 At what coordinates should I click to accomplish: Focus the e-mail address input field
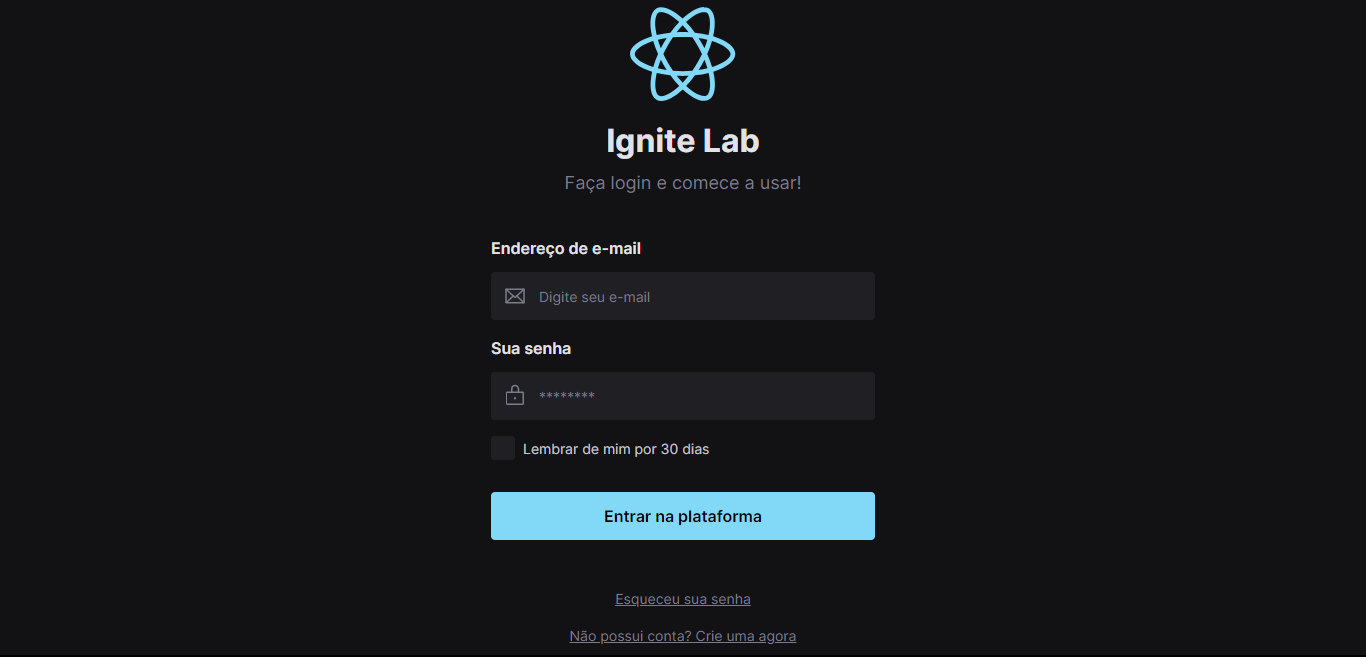[683, 296]
